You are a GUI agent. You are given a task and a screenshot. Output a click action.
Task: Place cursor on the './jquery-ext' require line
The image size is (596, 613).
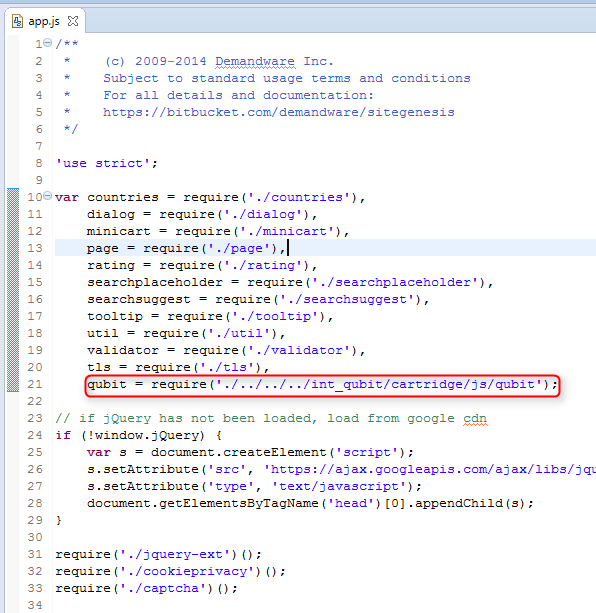[x=158, y=555]
